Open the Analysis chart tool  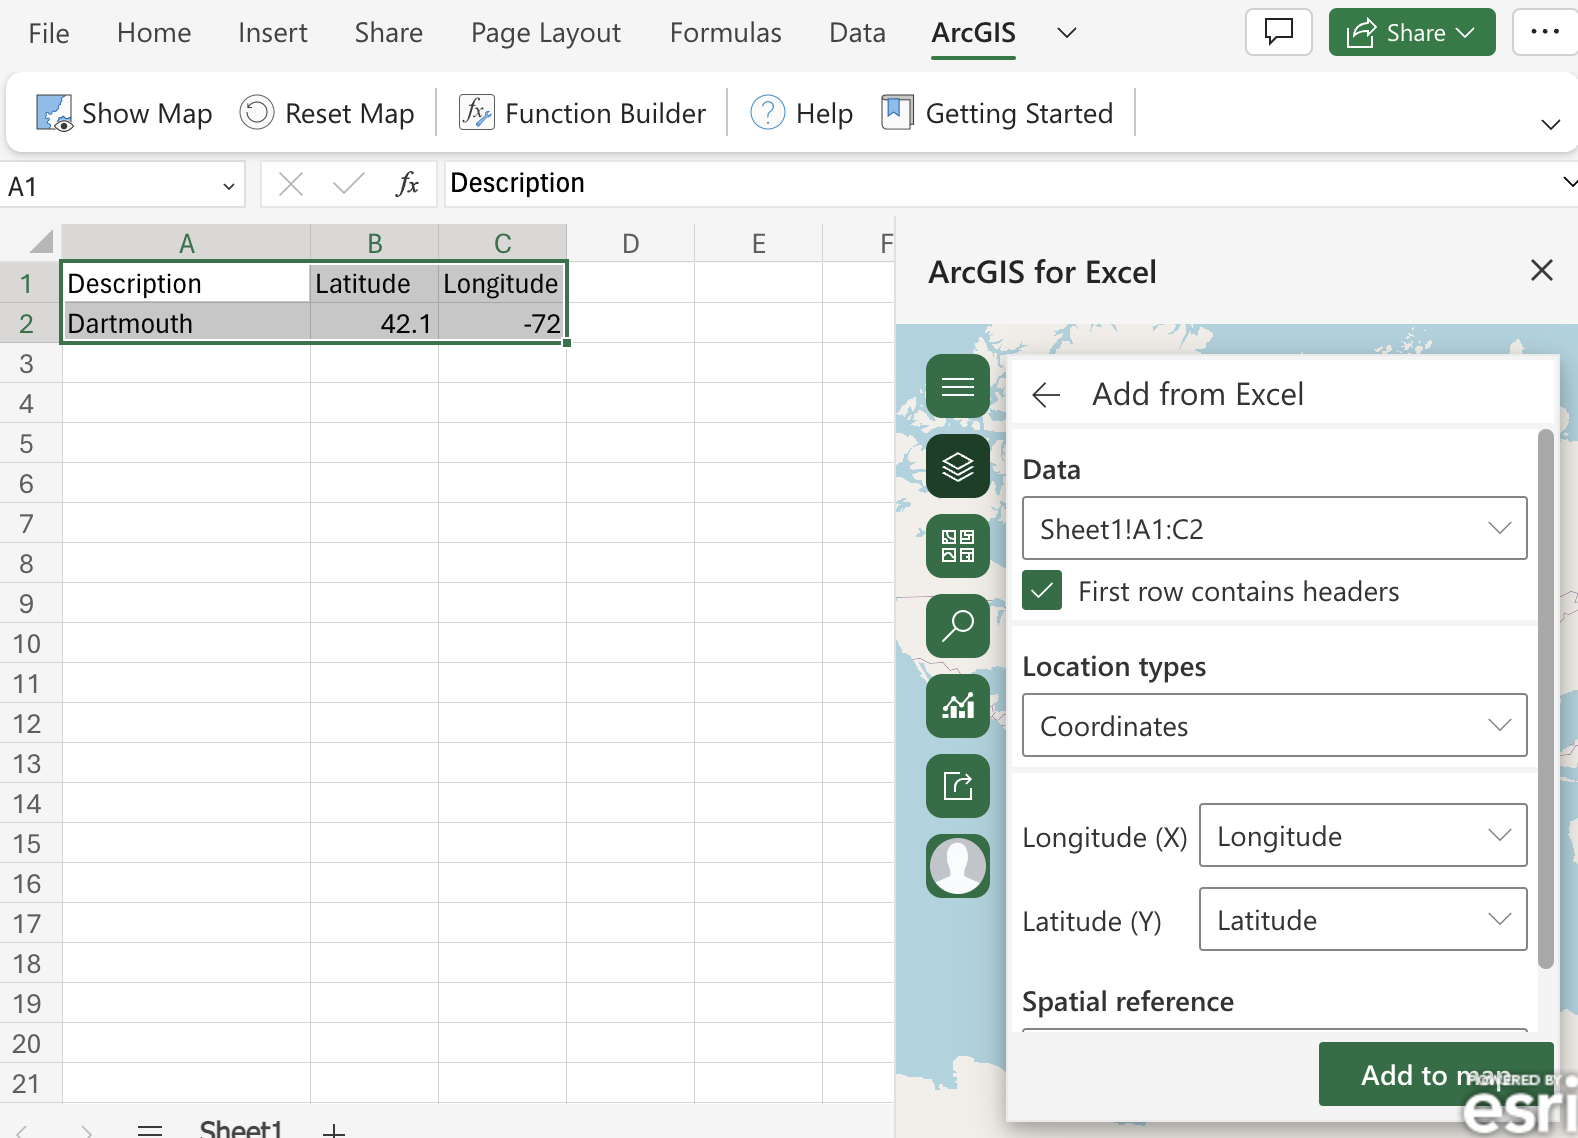tap(958, 706)
